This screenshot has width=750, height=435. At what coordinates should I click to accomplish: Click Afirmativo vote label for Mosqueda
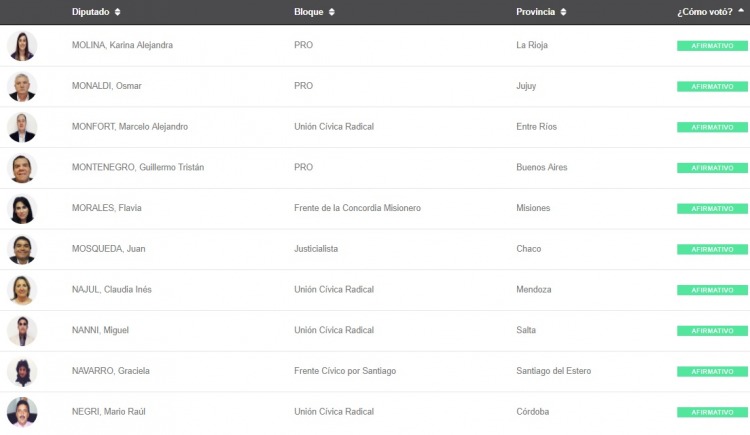pyautogui.click(x=712, y=249)
